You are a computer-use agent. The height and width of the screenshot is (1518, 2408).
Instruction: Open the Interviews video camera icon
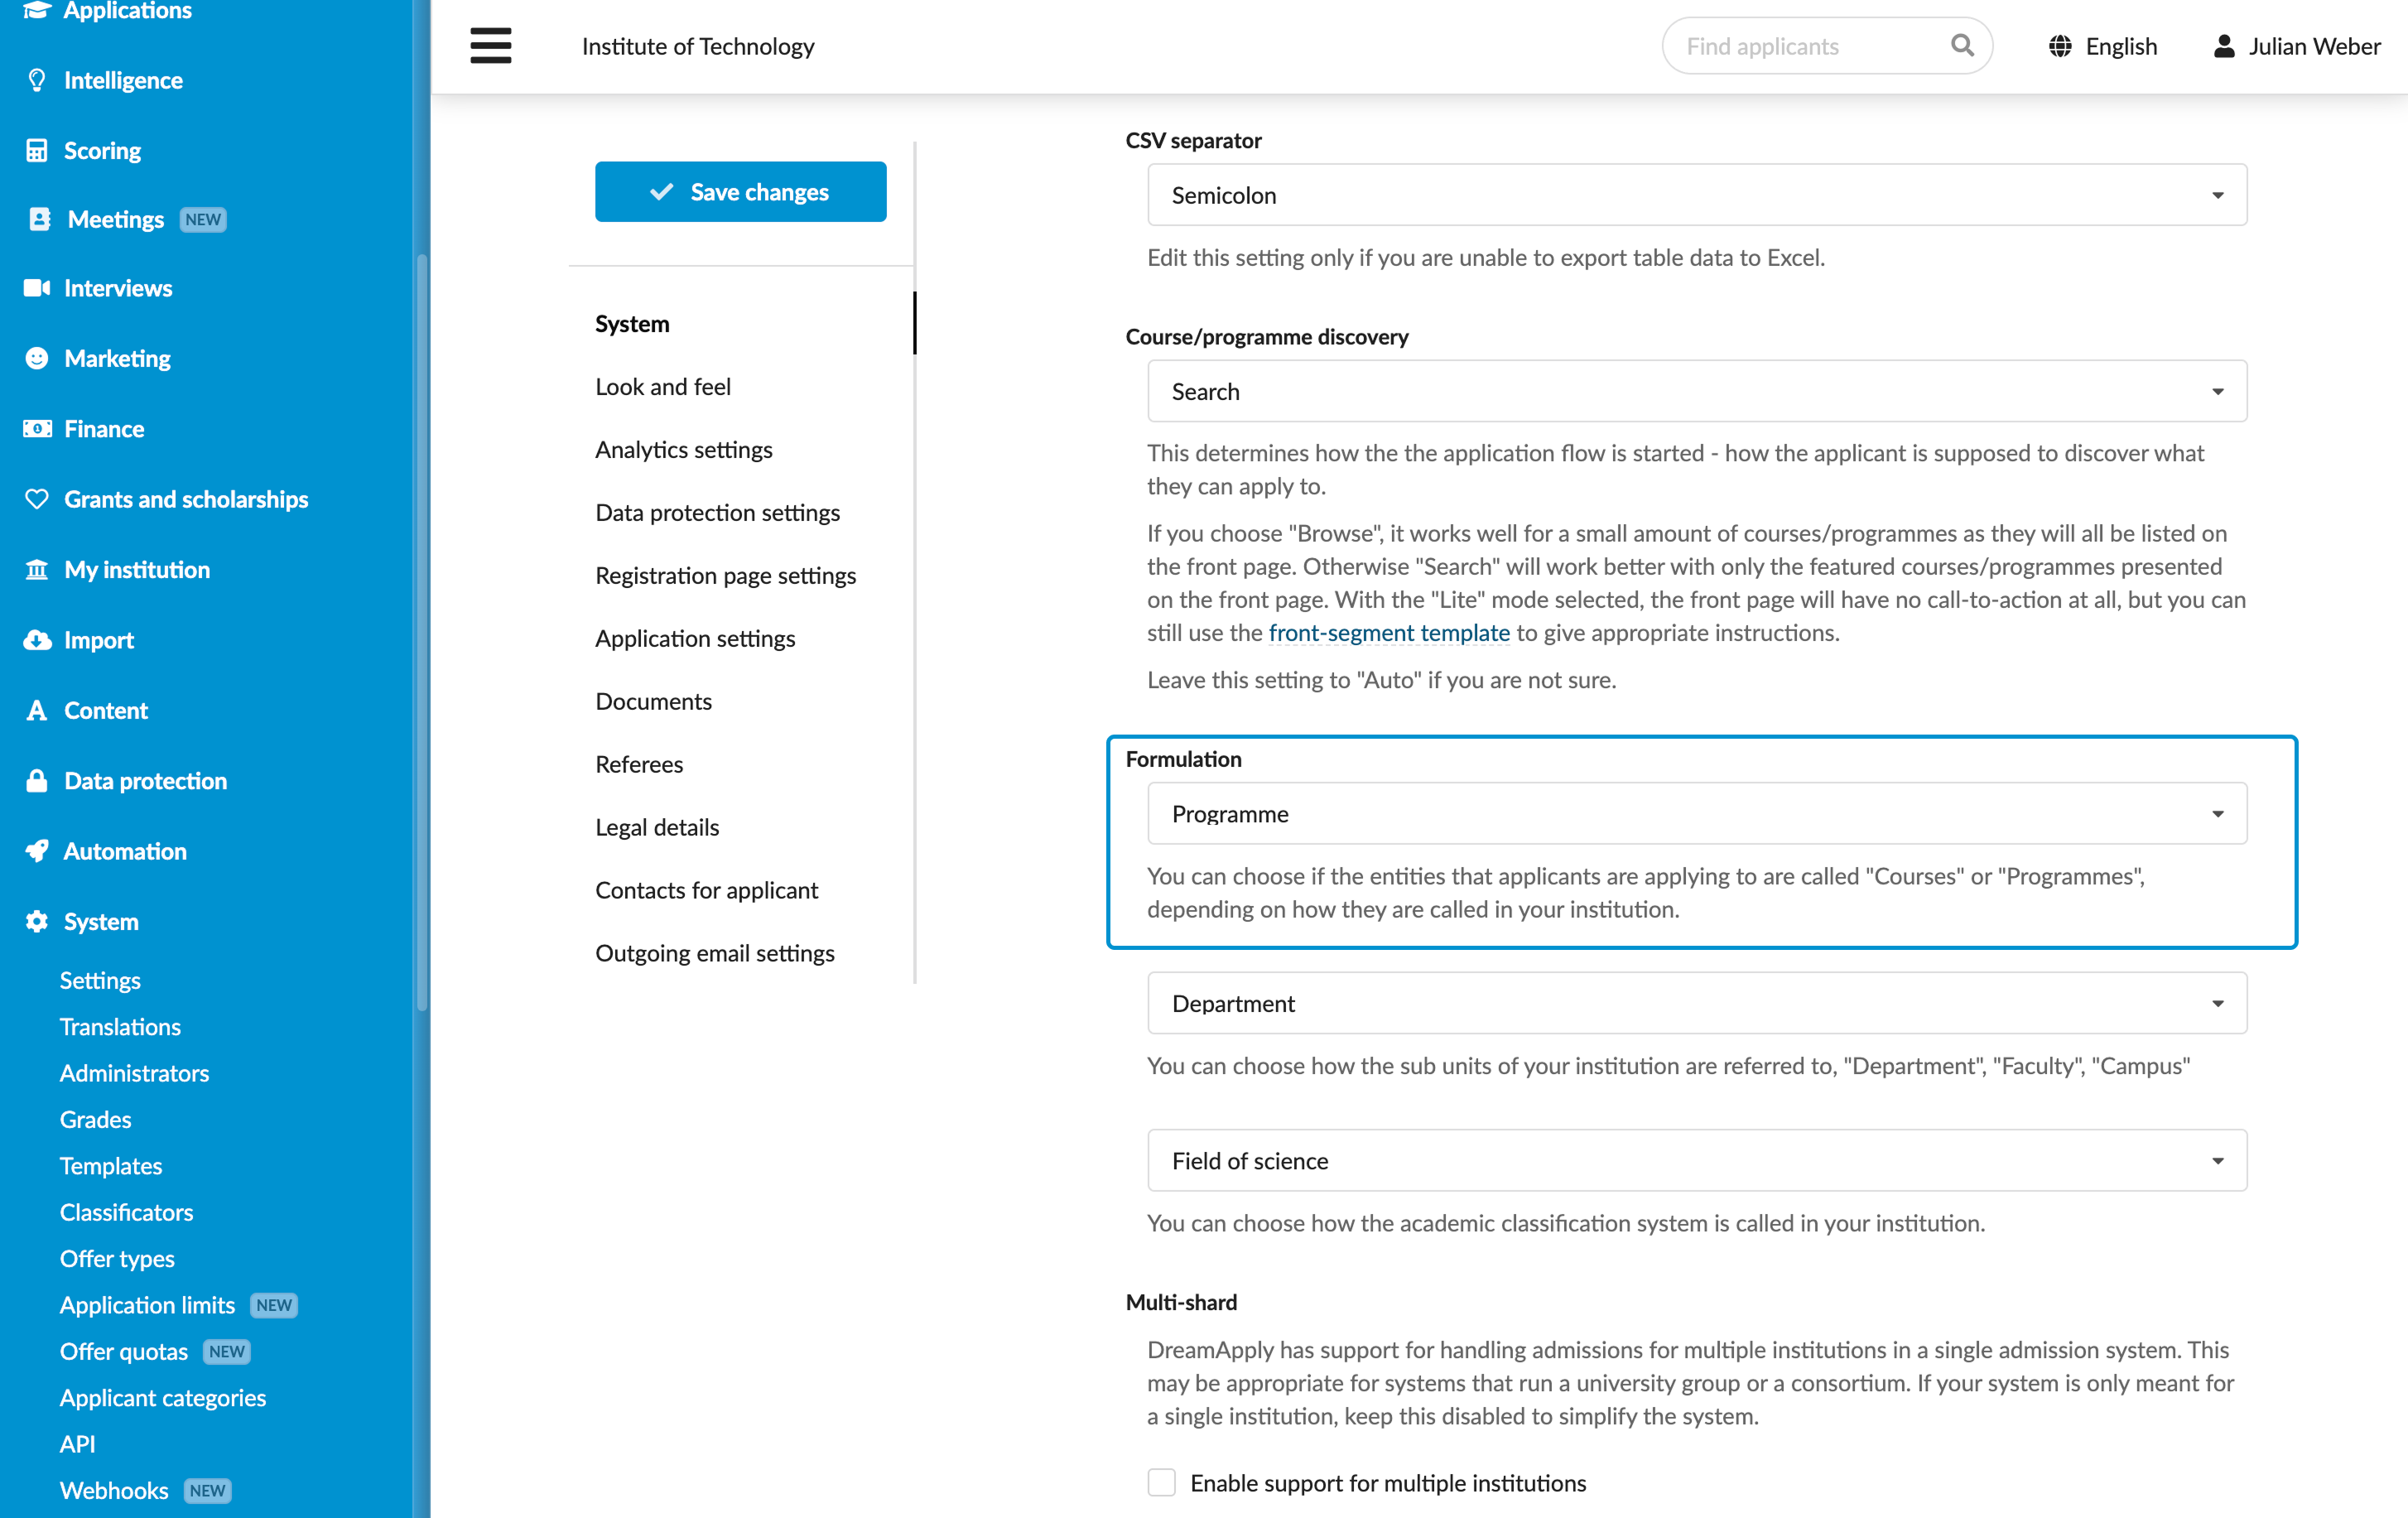pyautogui.click(x=37, y=288)
